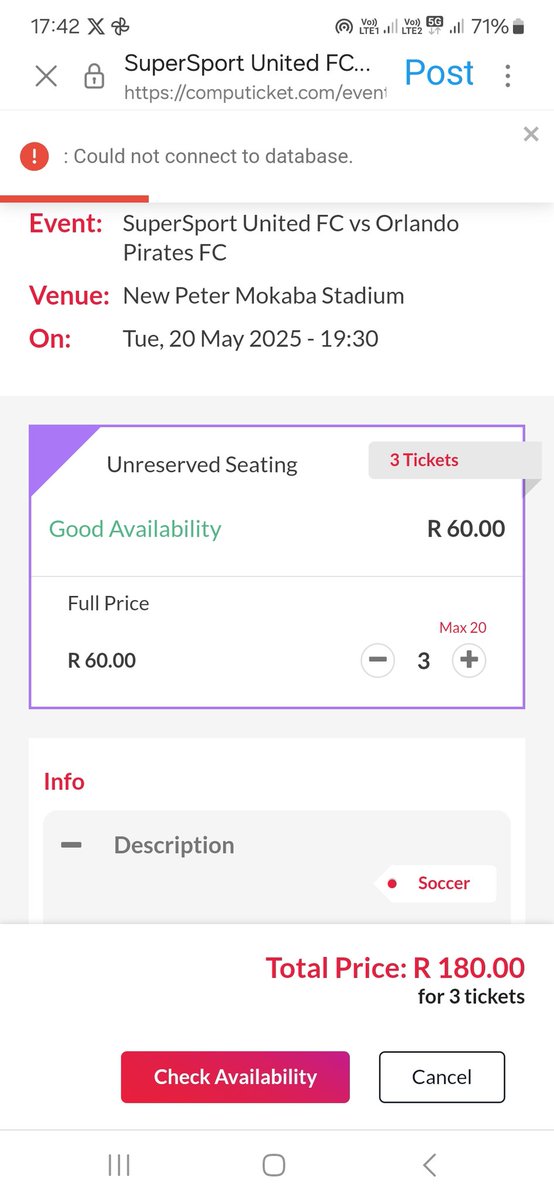Decrease ticket quantity with minus button
The image size is (554, 1200).
coord(377,660)
